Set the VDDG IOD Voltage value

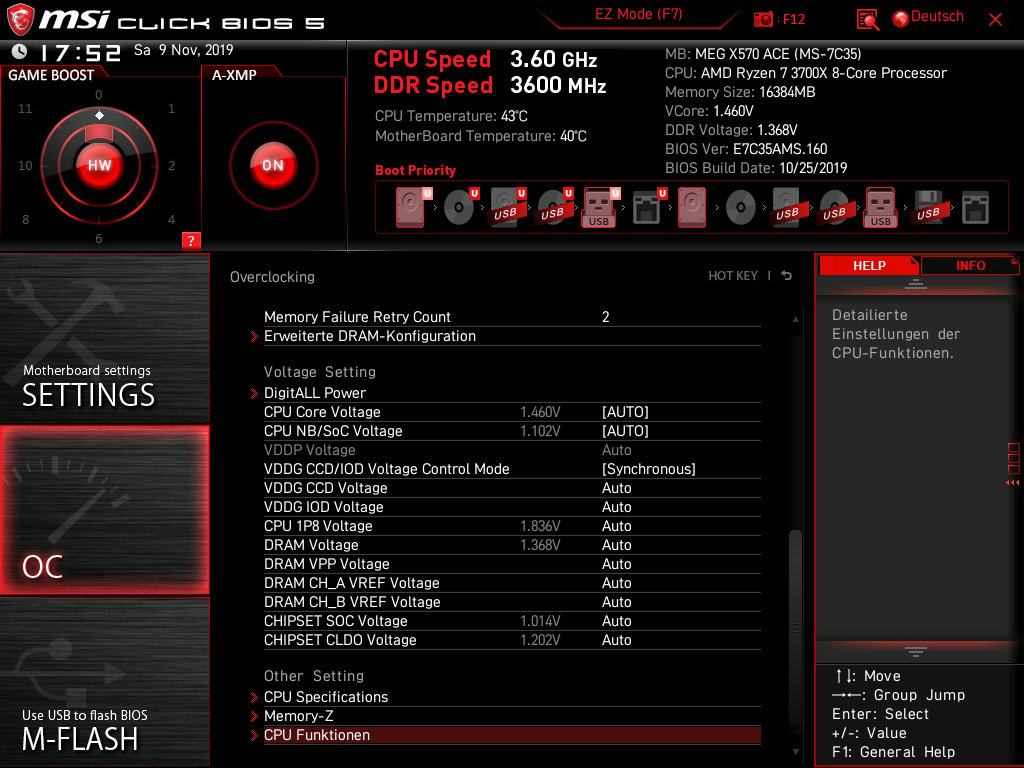point(616,507)
